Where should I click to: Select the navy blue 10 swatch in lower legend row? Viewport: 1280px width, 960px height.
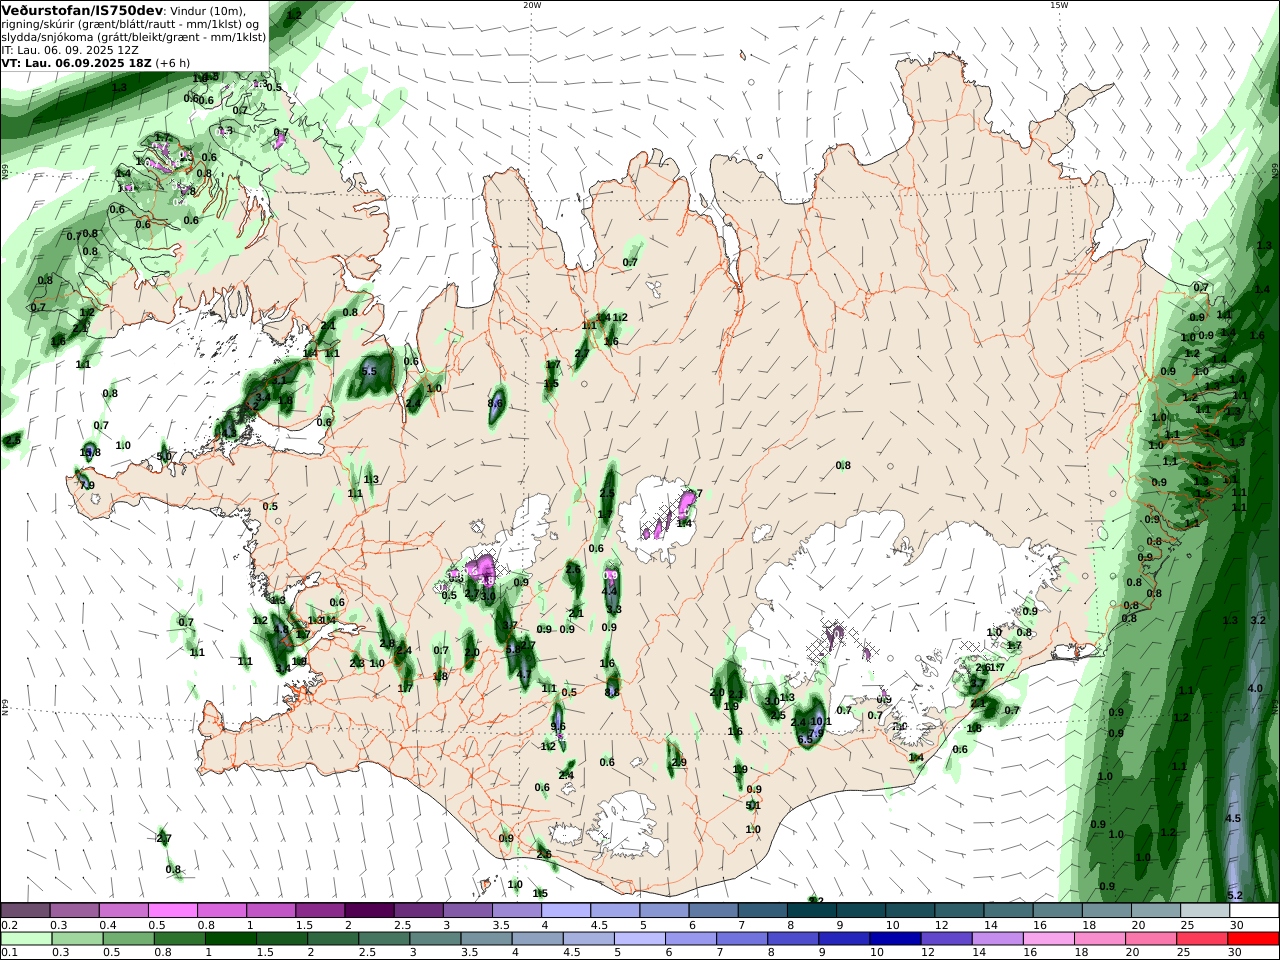point(893,939)
